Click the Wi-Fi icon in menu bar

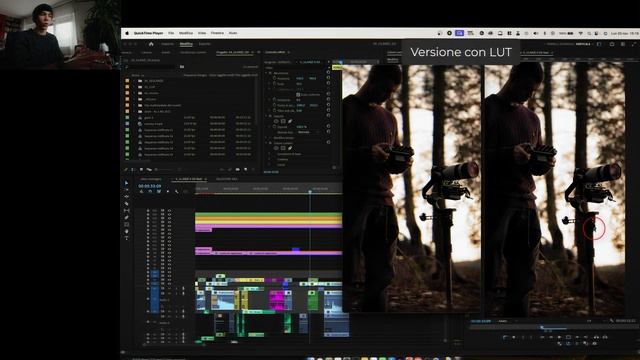pos(580,33)
